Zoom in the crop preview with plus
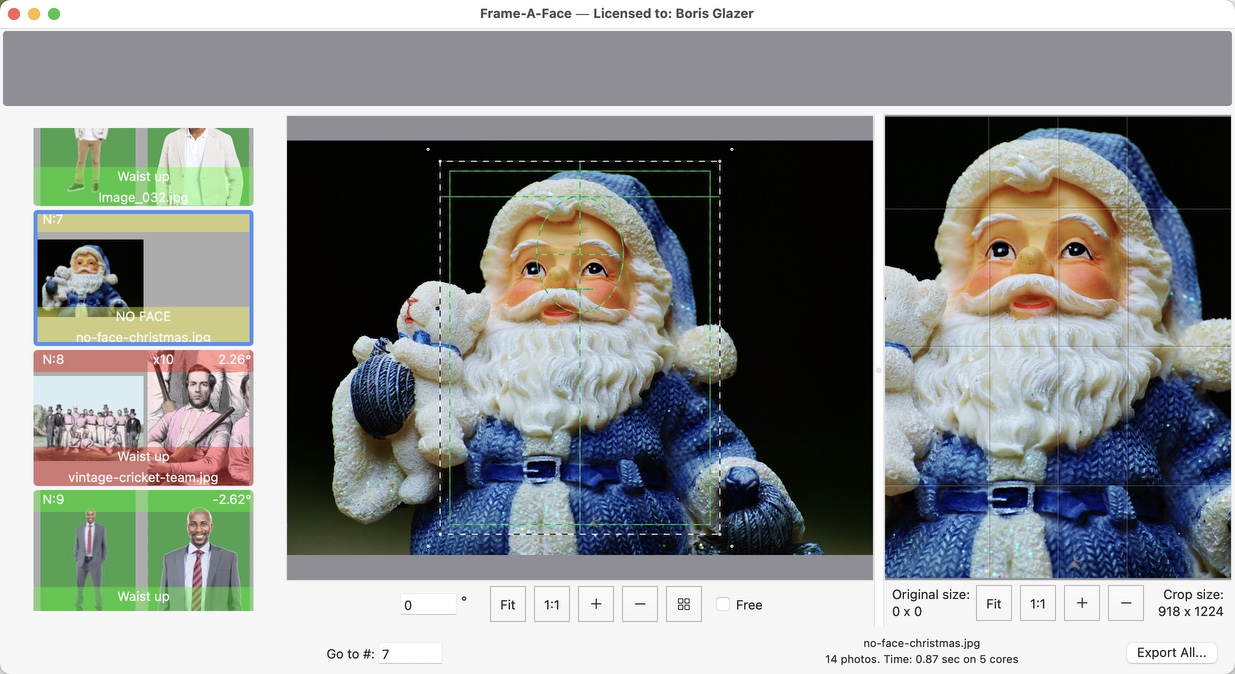Viewport: 1235px width, 674px height. click(1082, 603)
